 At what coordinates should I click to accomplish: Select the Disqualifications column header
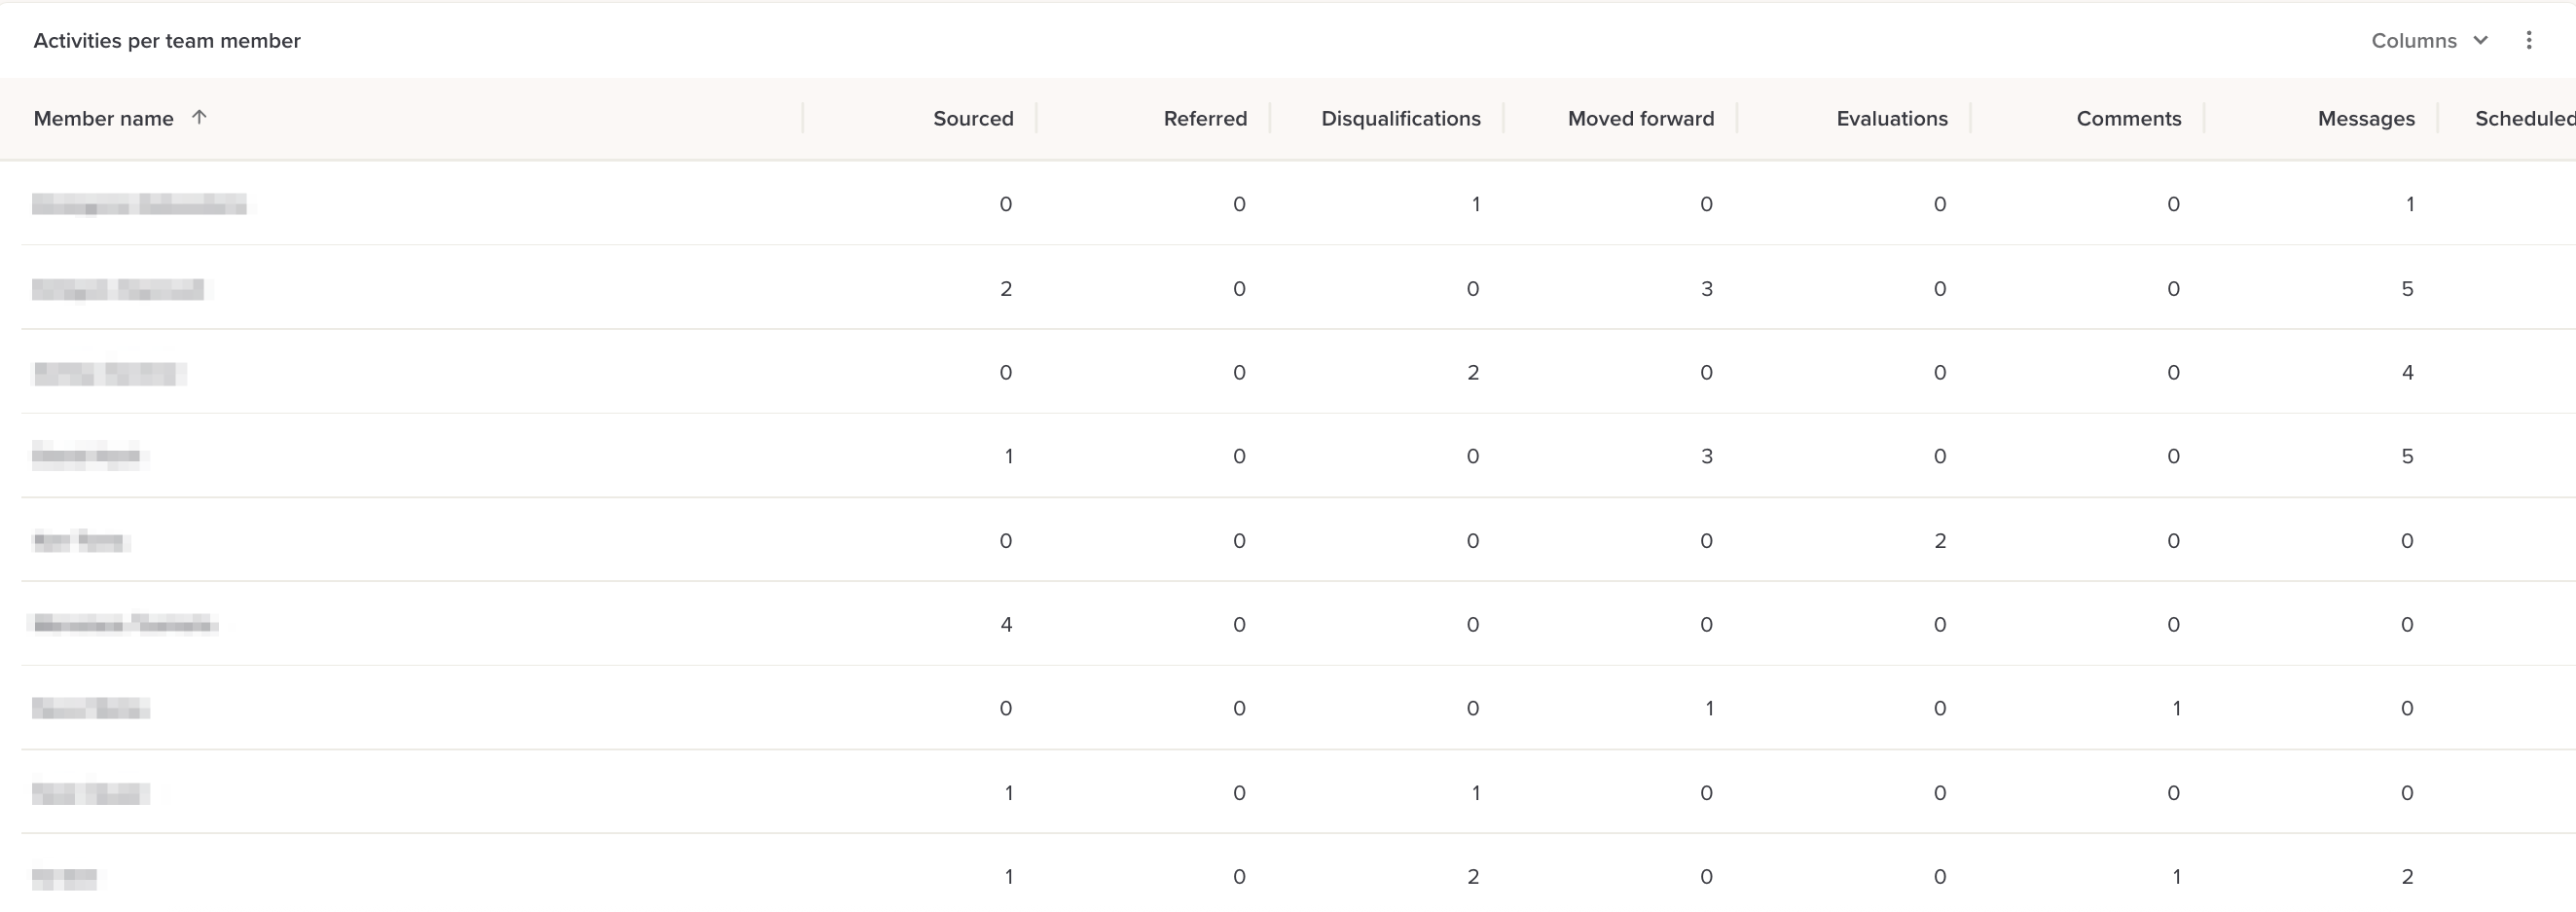click(x=1400, y=118)
